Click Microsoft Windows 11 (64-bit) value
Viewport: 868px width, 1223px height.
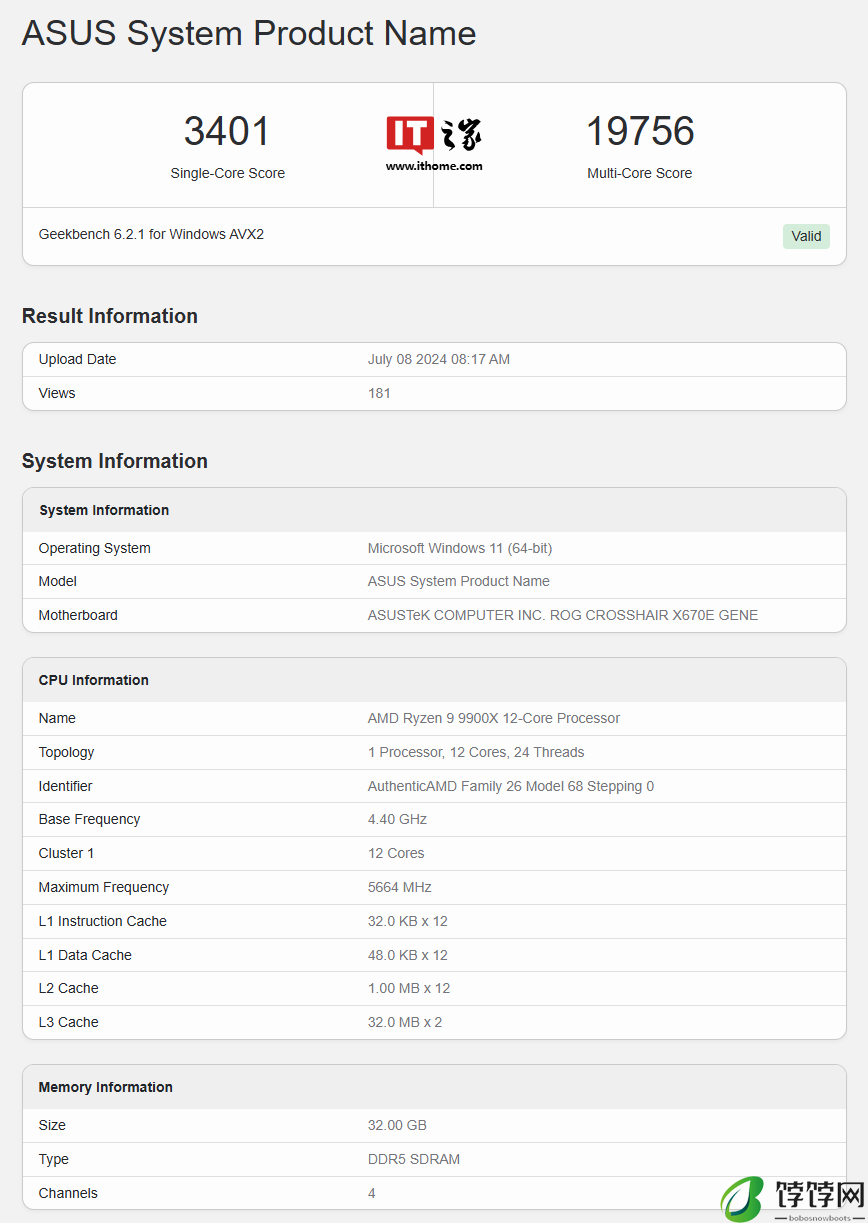pyautogui.click(x=460, y=548)
